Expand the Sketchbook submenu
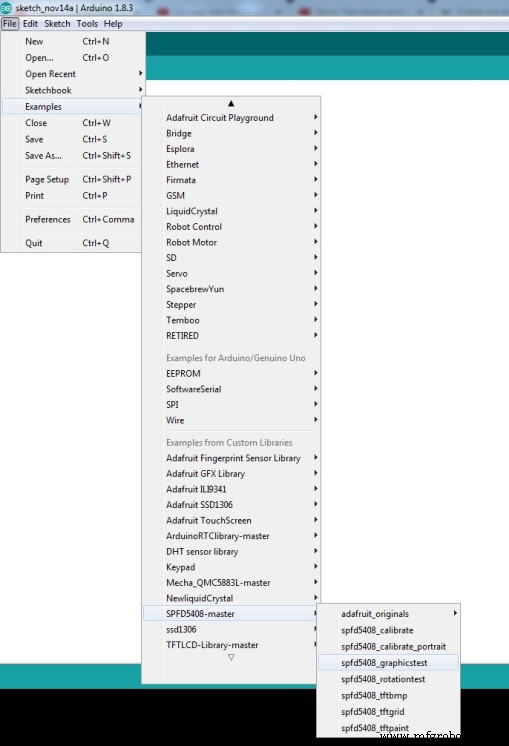Viewport: 509px width, 746px height. point(73,90)
